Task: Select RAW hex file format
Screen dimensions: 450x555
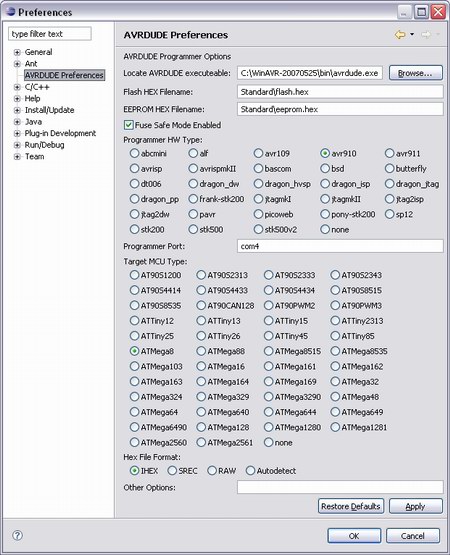Action: [212, 471]
